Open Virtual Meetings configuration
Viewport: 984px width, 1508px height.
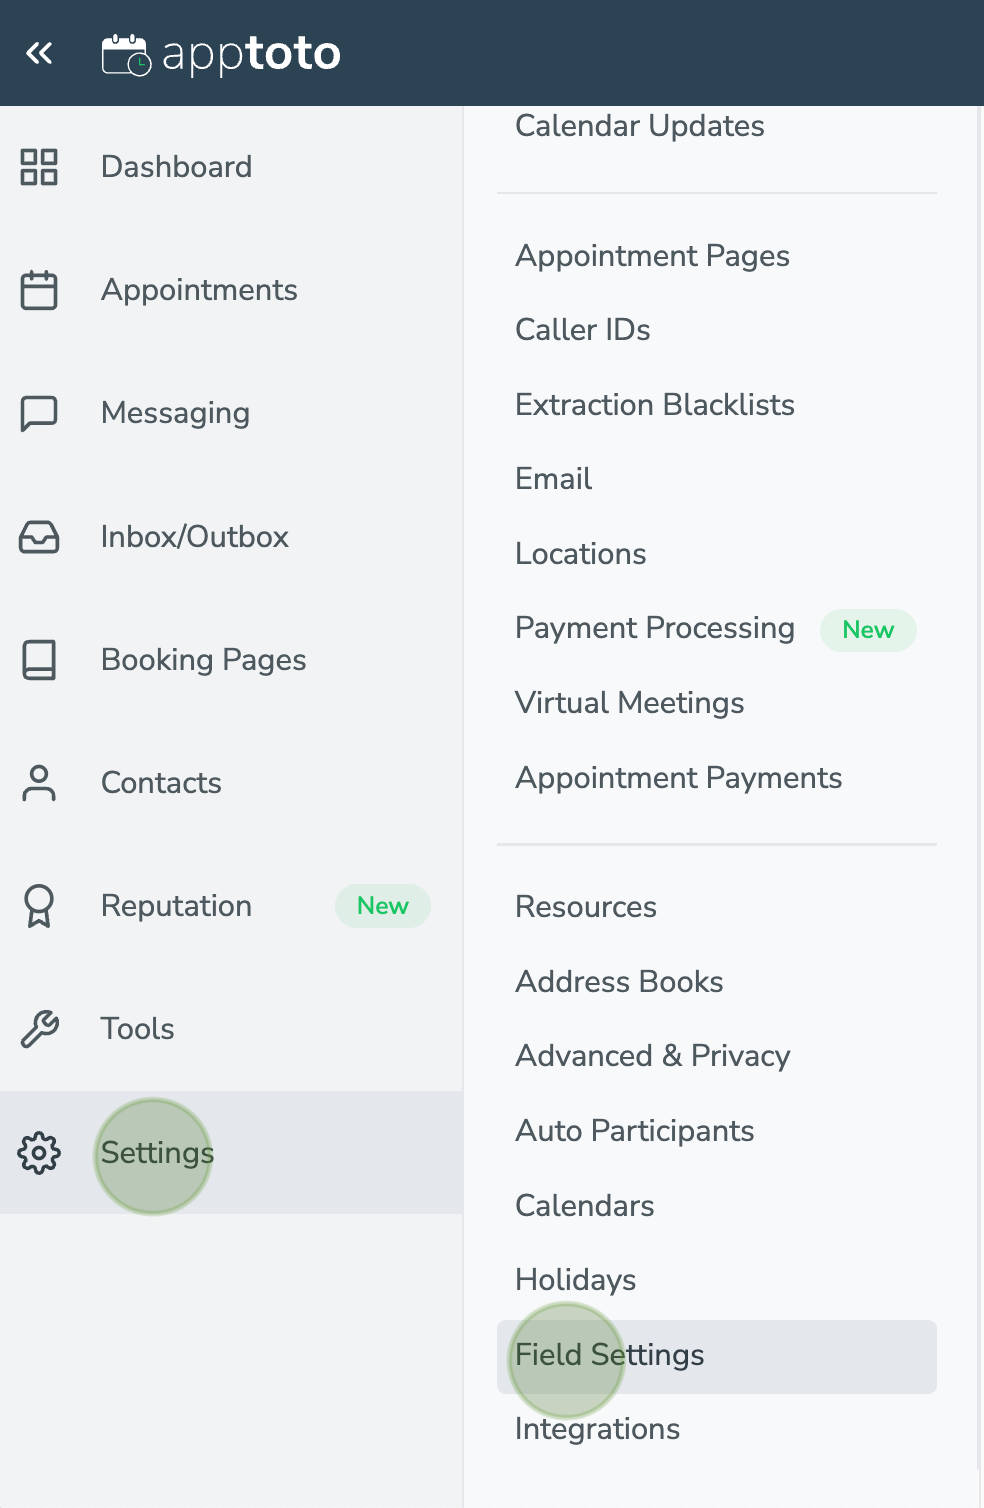629,703
